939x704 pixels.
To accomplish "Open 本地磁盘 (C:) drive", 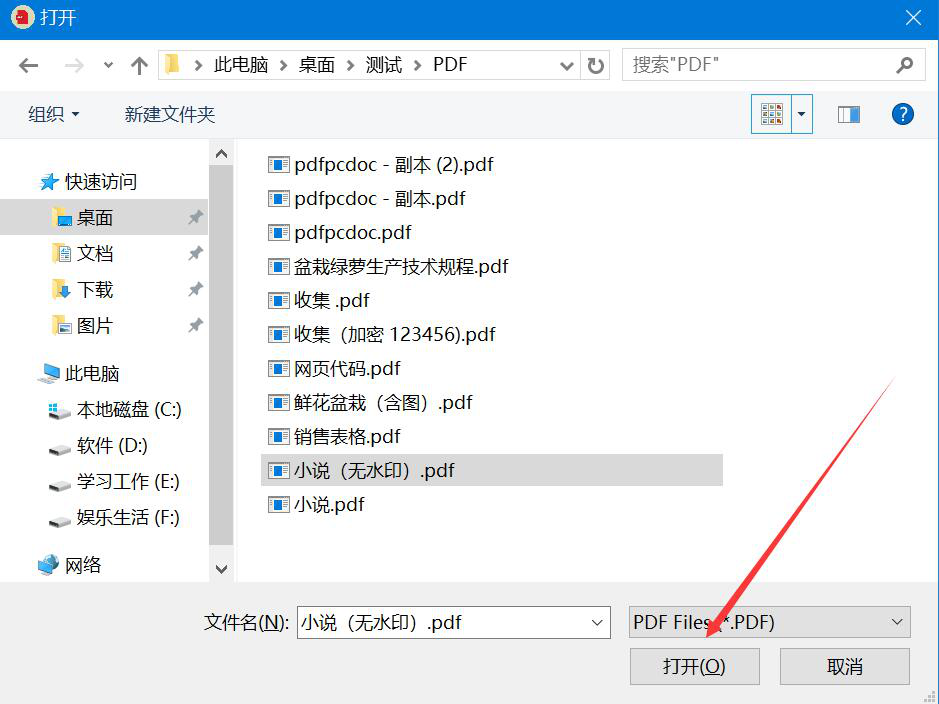I will [x=114, y=409].
